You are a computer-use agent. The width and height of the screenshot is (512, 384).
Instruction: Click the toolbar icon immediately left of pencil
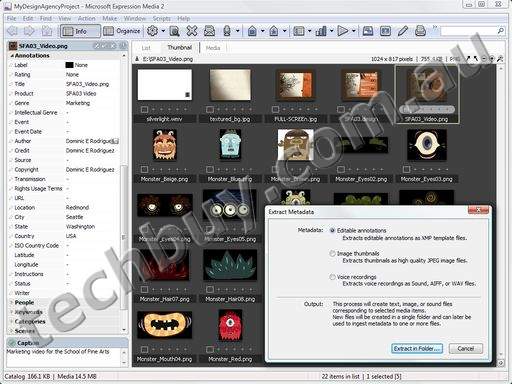385,31
